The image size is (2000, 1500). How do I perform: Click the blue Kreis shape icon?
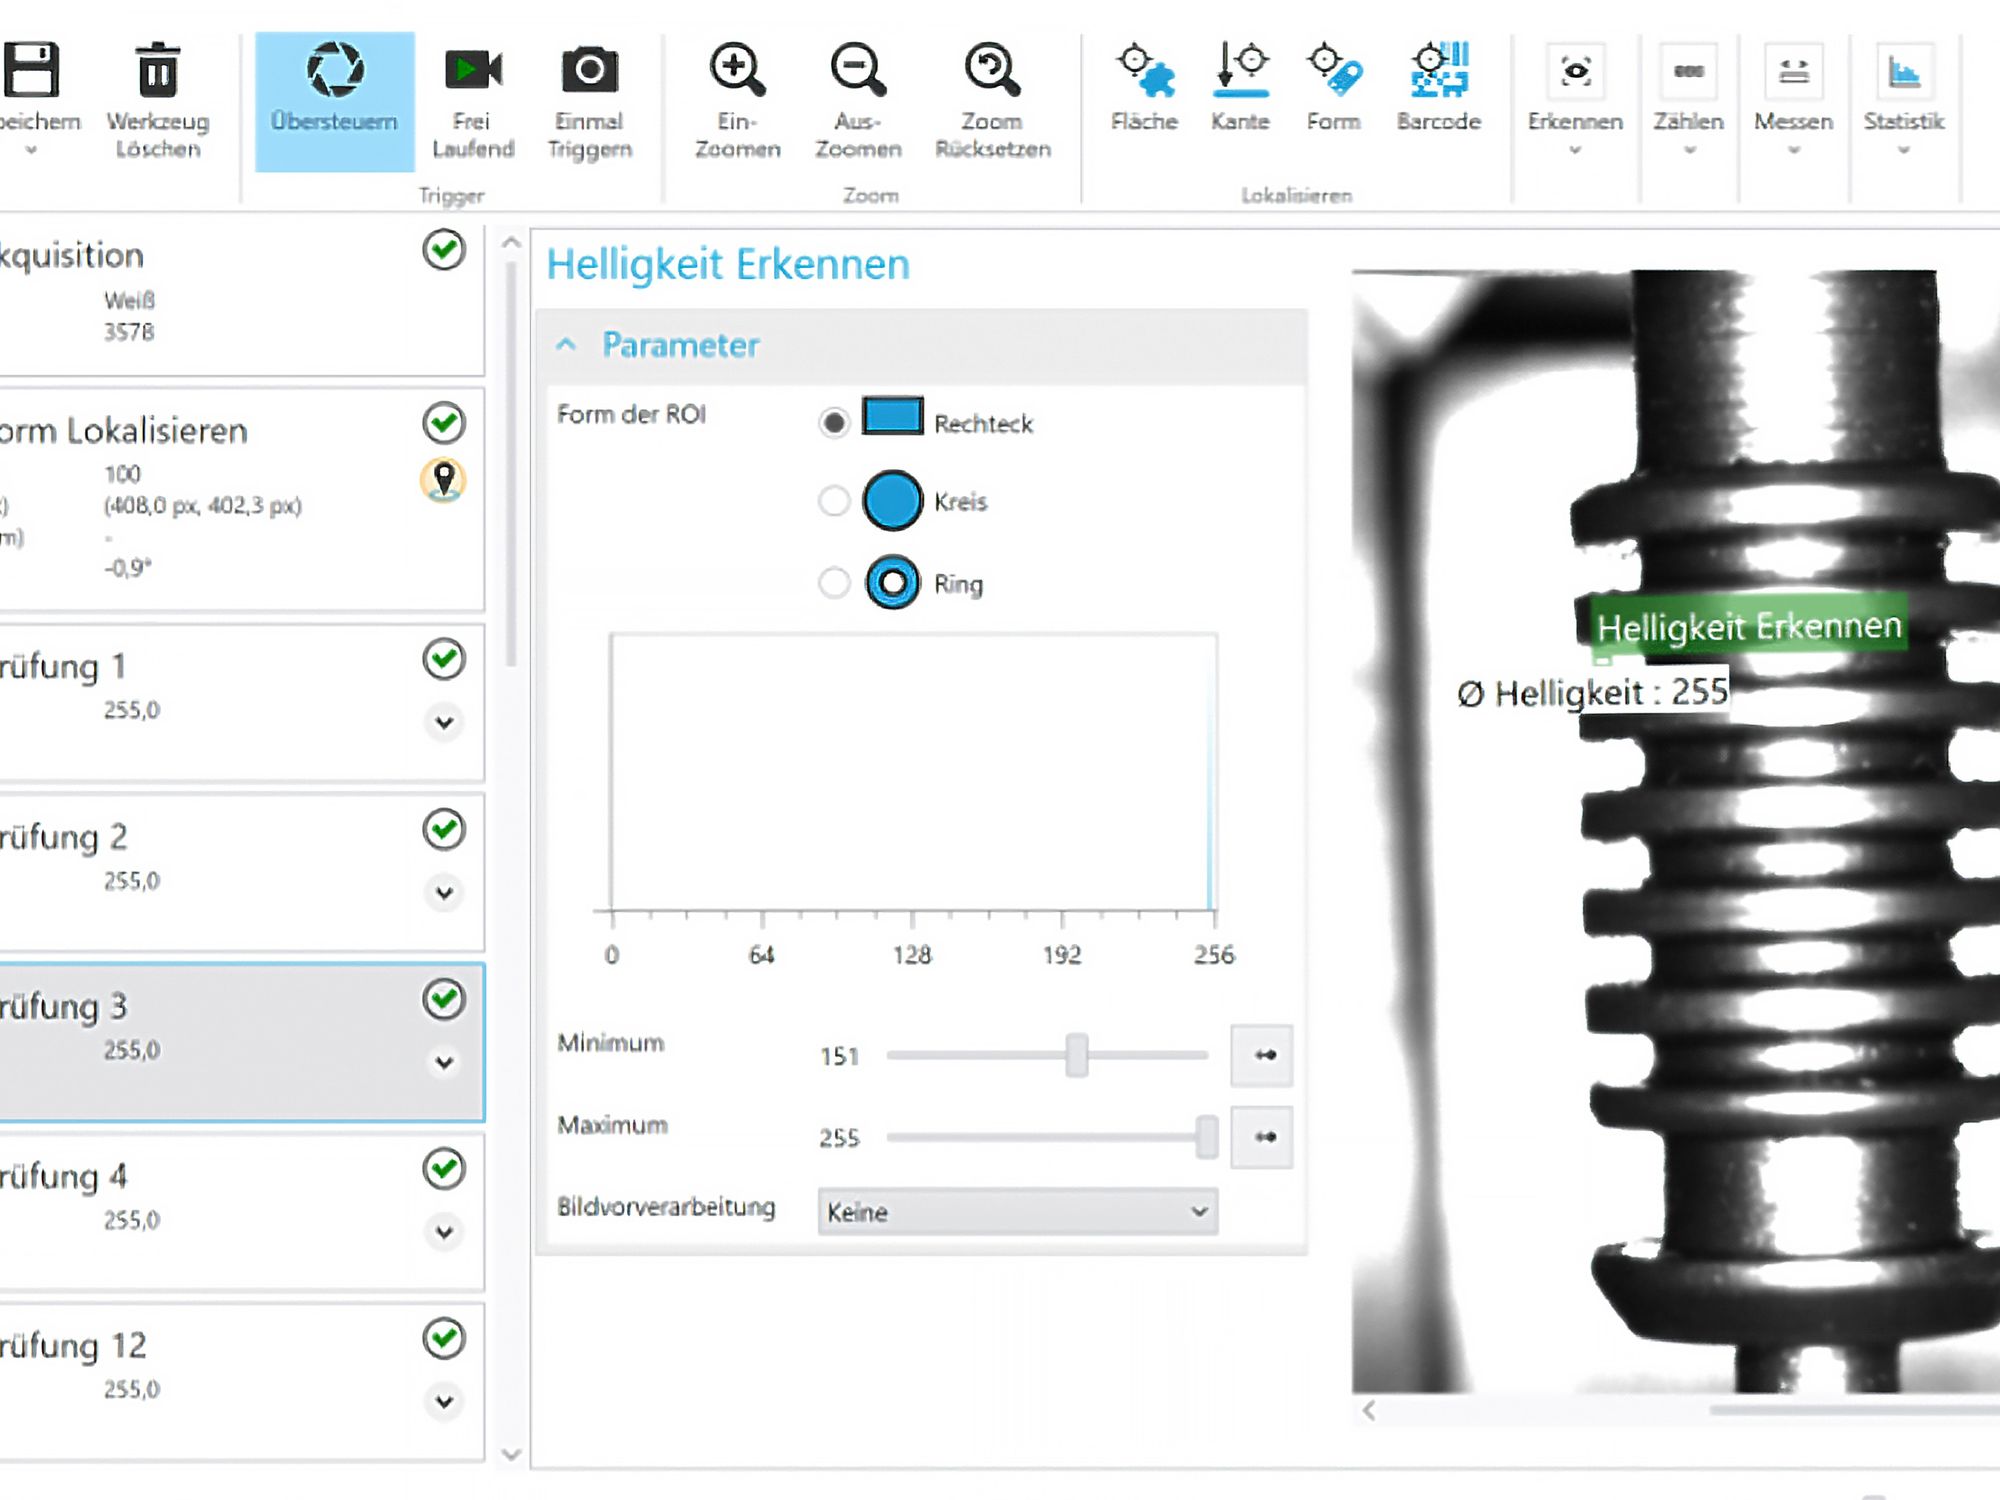(x=892, y=500)
